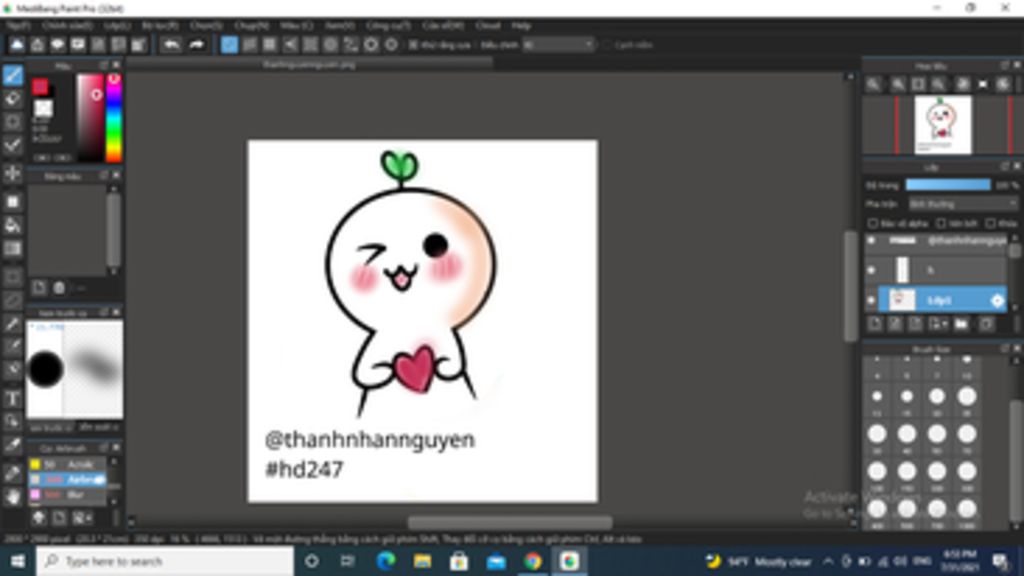The width and height of the screenshot is (1024, 576).
Task: Enable circle snap guide
Action: click(x=330, y=45)
